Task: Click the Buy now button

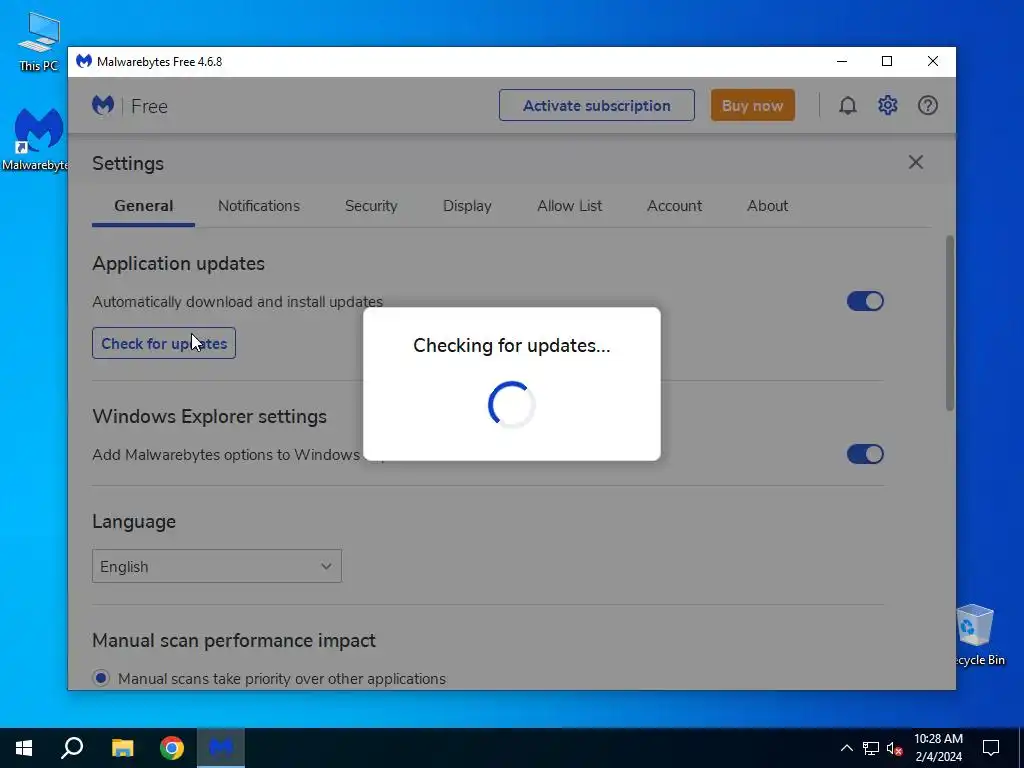Action: (752, 105)
